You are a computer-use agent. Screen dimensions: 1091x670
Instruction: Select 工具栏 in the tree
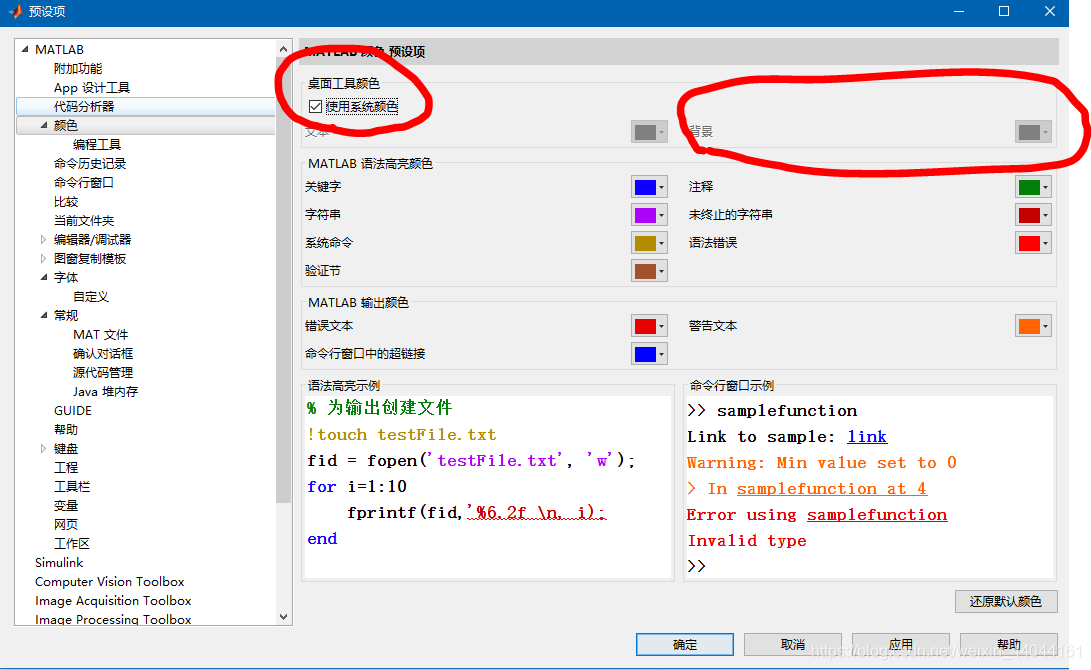[72, 487]
